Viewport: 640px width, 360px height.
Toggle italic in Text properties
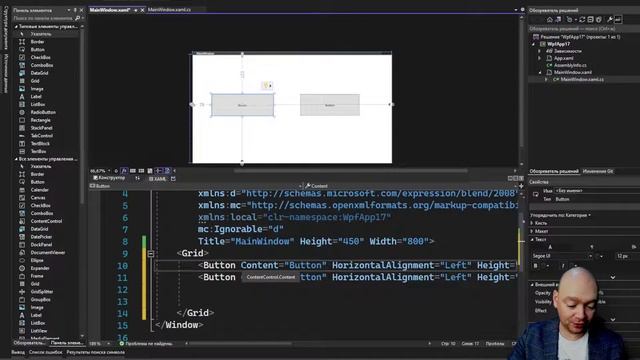[x=563, y=266]
